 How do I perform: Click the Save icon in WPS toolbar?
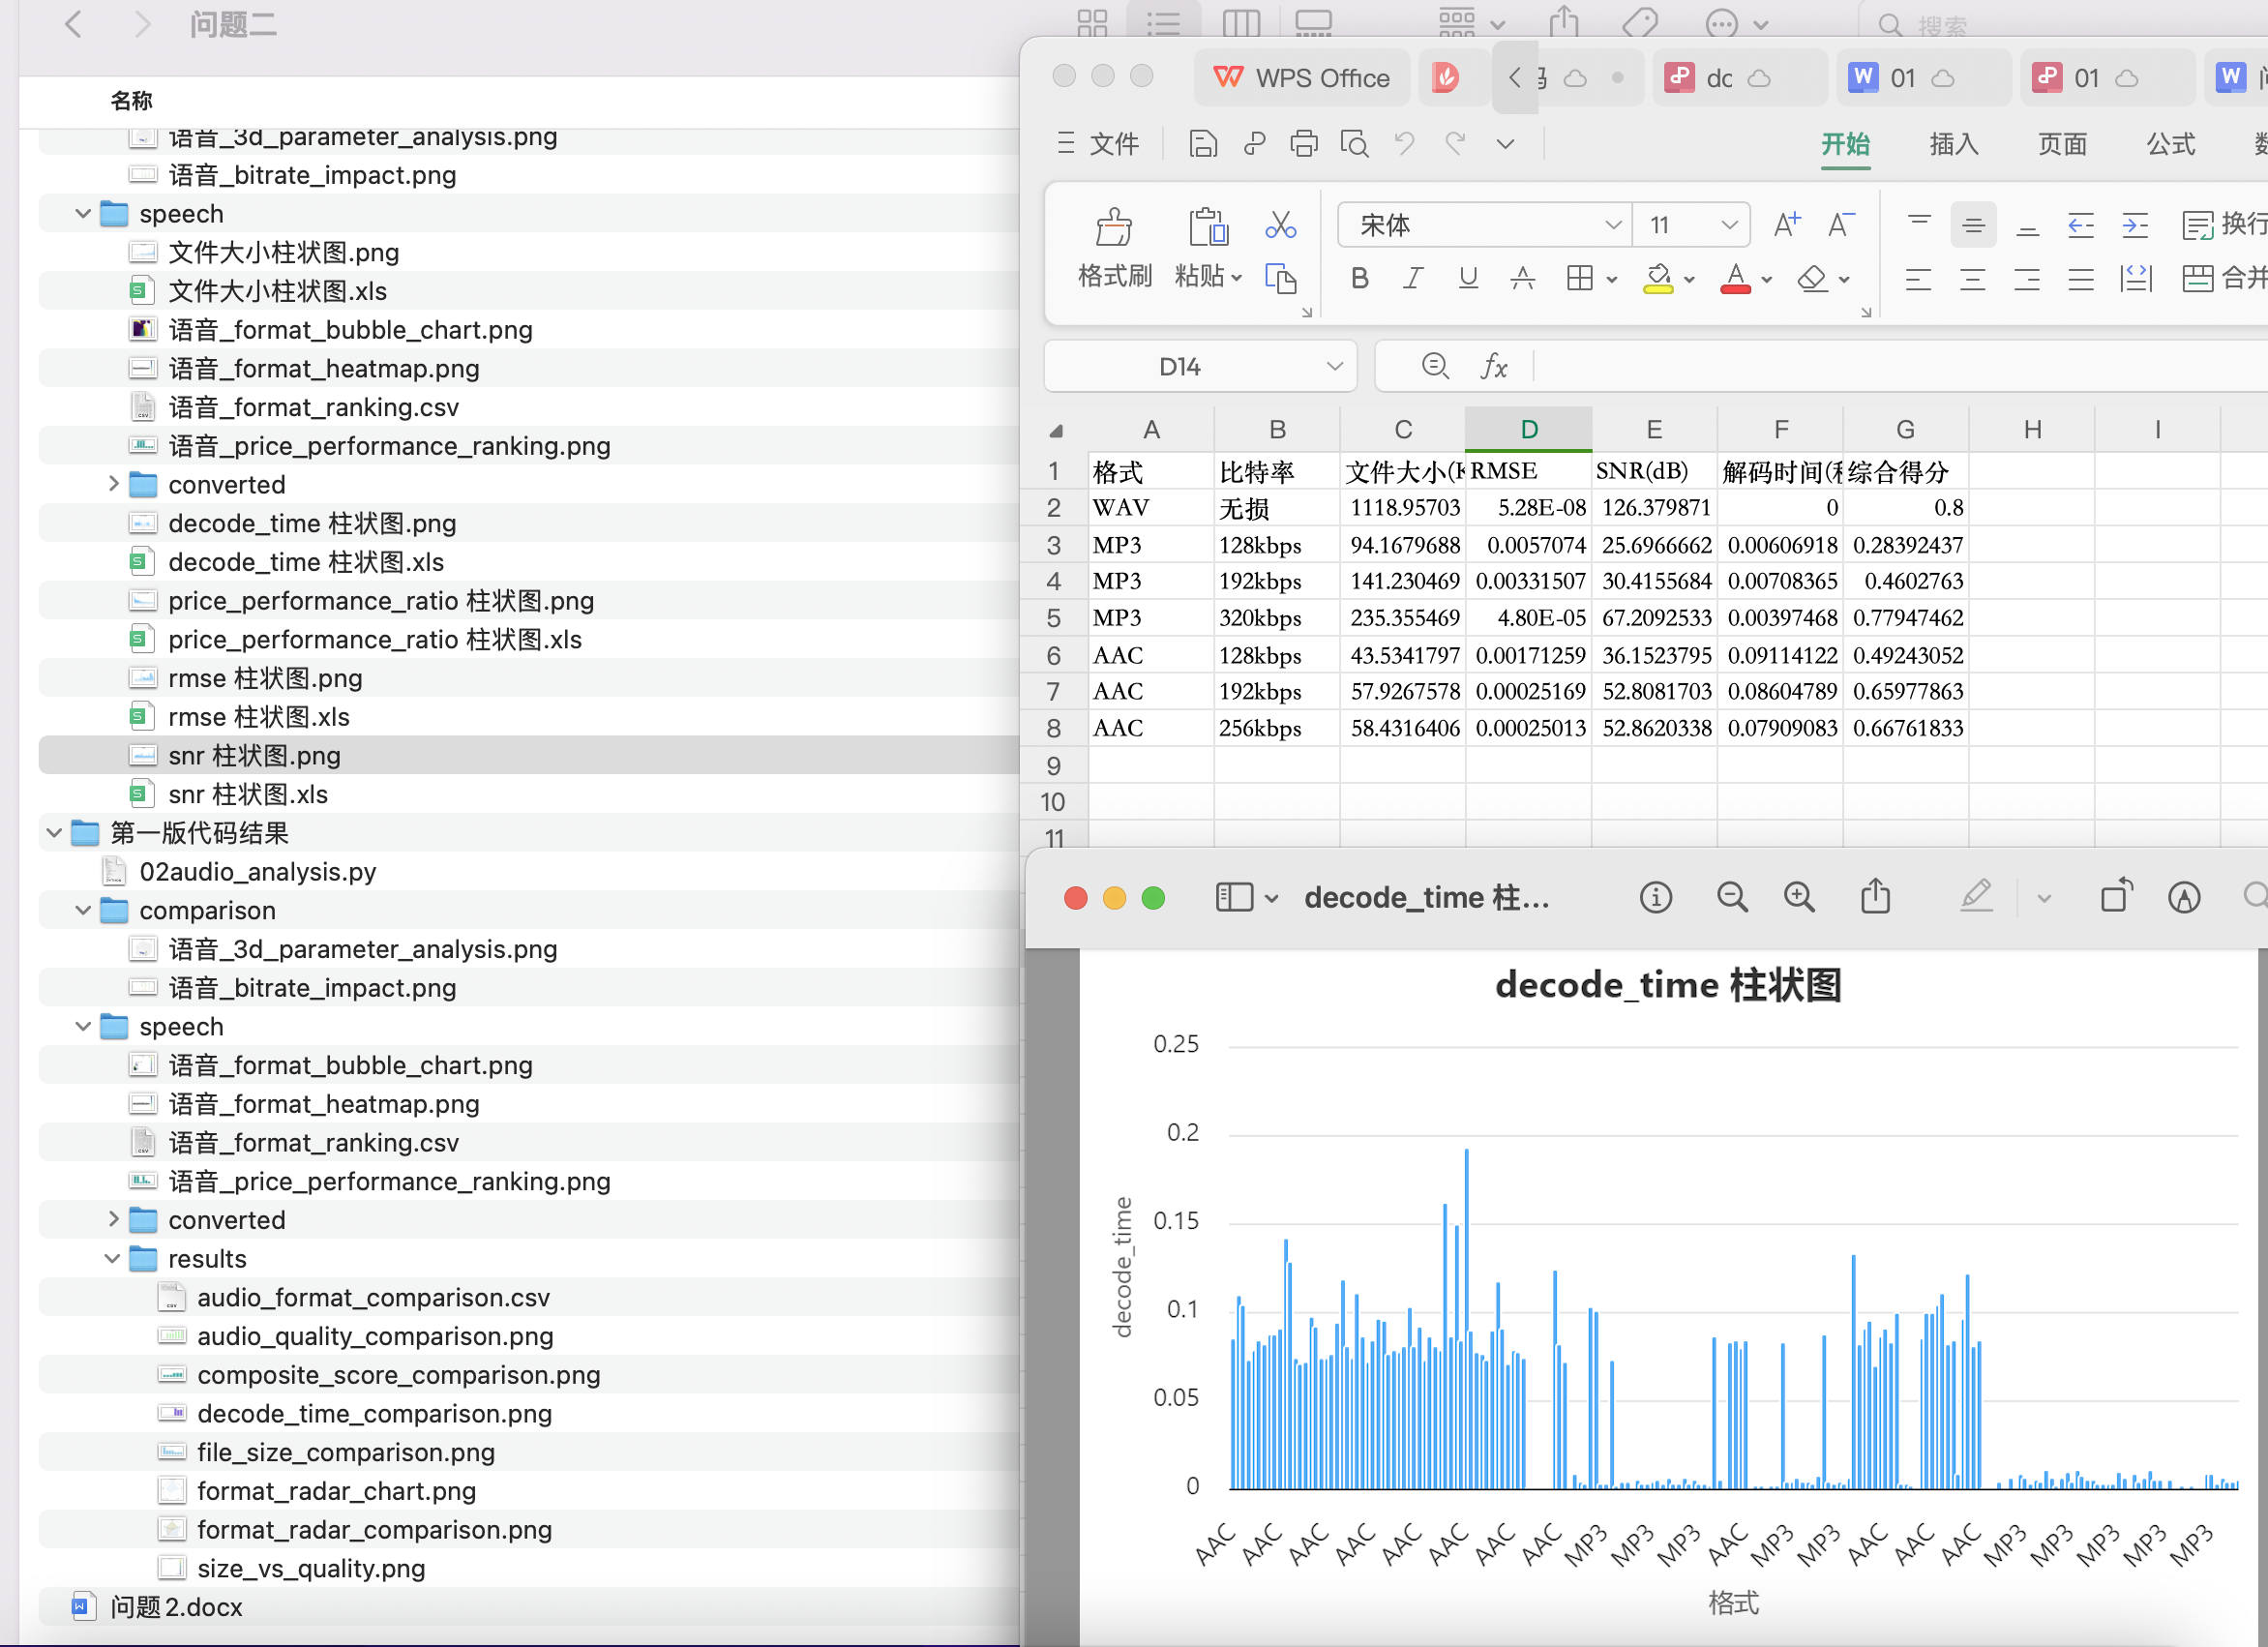1203,144
